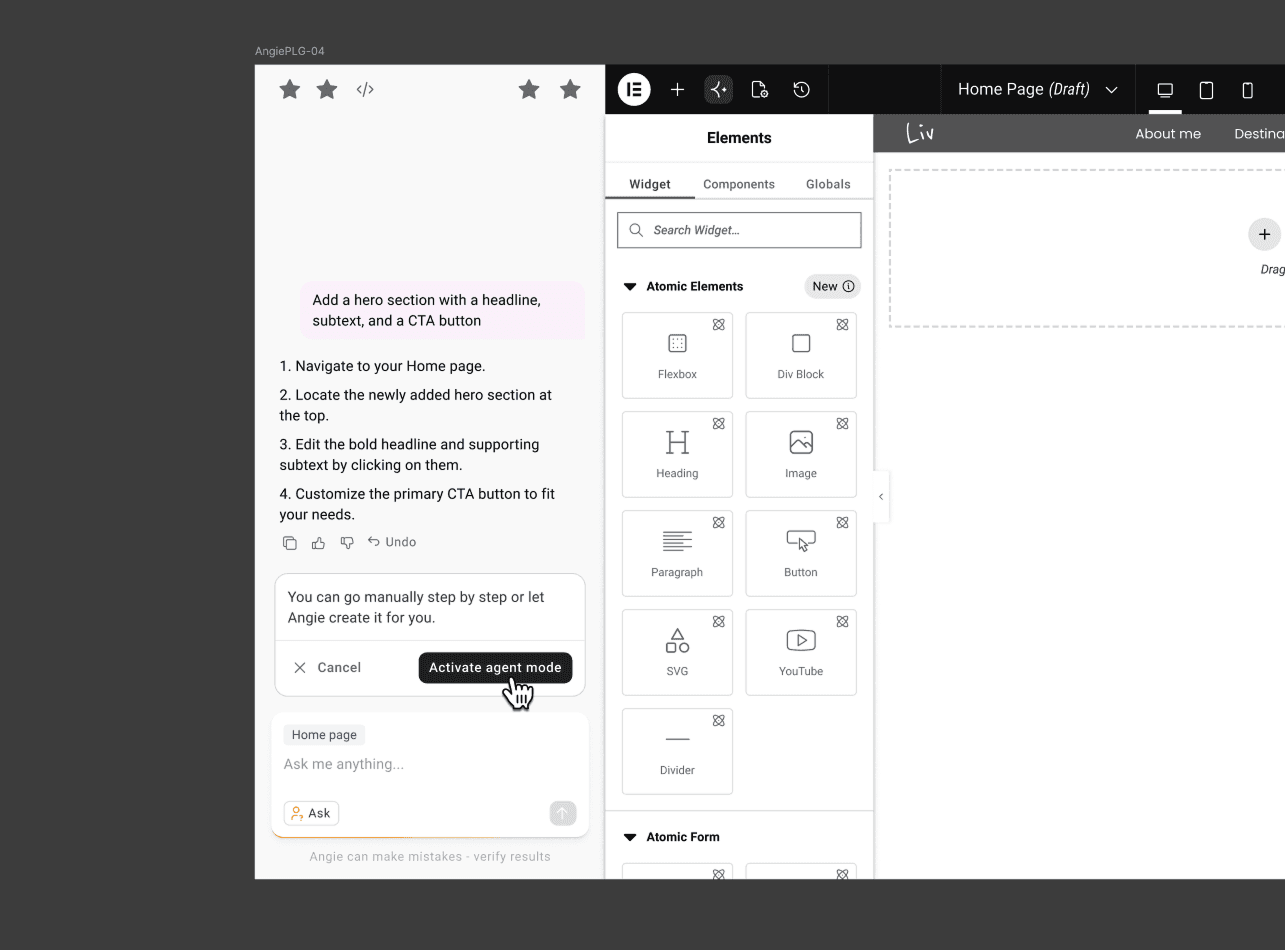Click the search magnifier icon in widget search
Screen dimensions: 1285x950
coord(636,230)
